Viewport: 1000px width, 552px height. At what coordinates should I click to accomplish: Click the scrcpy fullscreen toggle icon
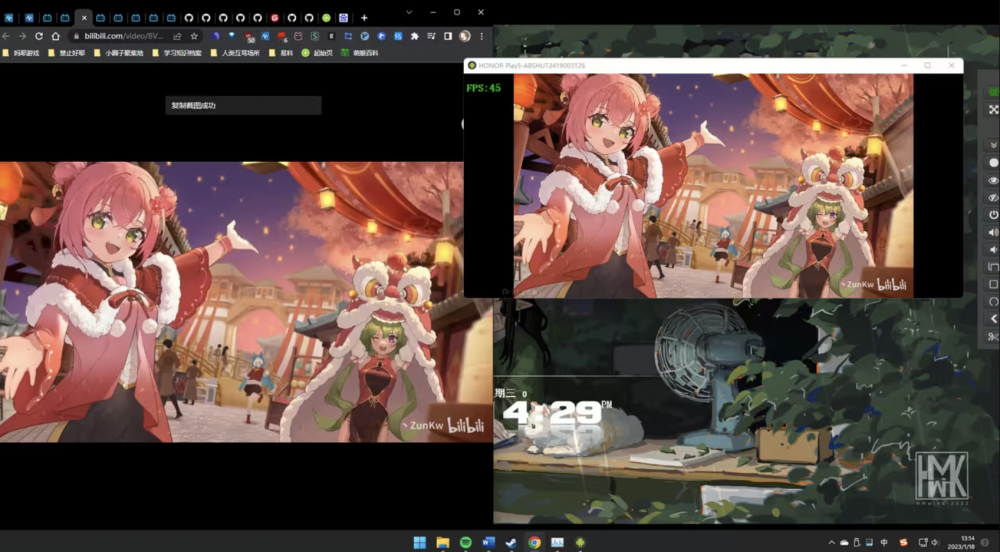(993, 110)
